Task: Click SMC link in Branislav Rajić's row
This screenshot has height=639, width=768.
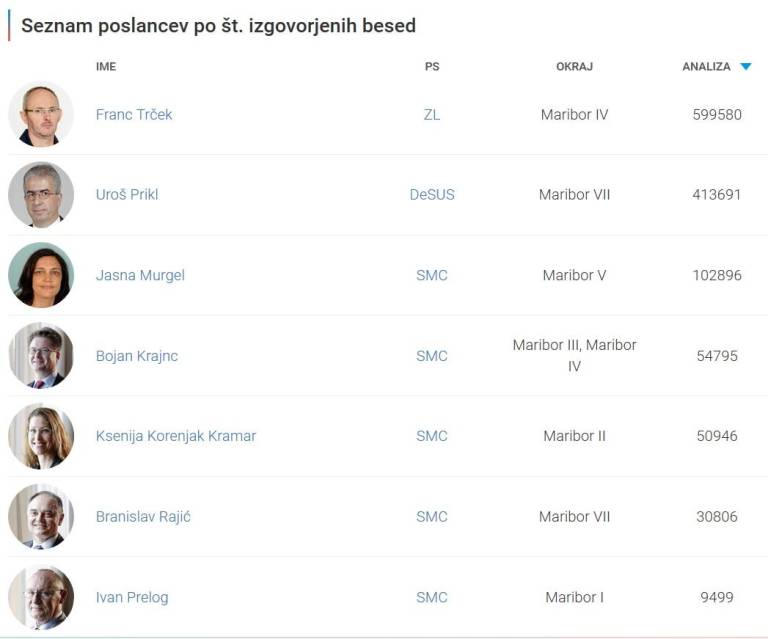Action: click(432, 517)
